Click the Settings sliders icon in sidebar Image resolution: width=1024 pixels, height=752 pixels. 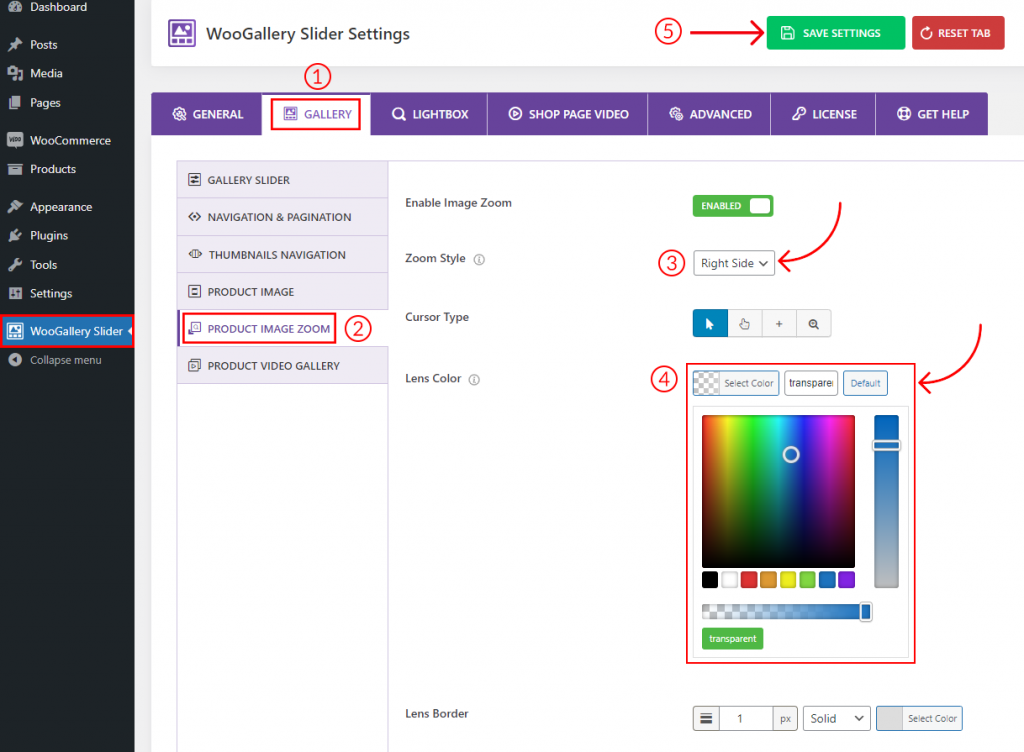pyautogui.click(x=15, y=293)
